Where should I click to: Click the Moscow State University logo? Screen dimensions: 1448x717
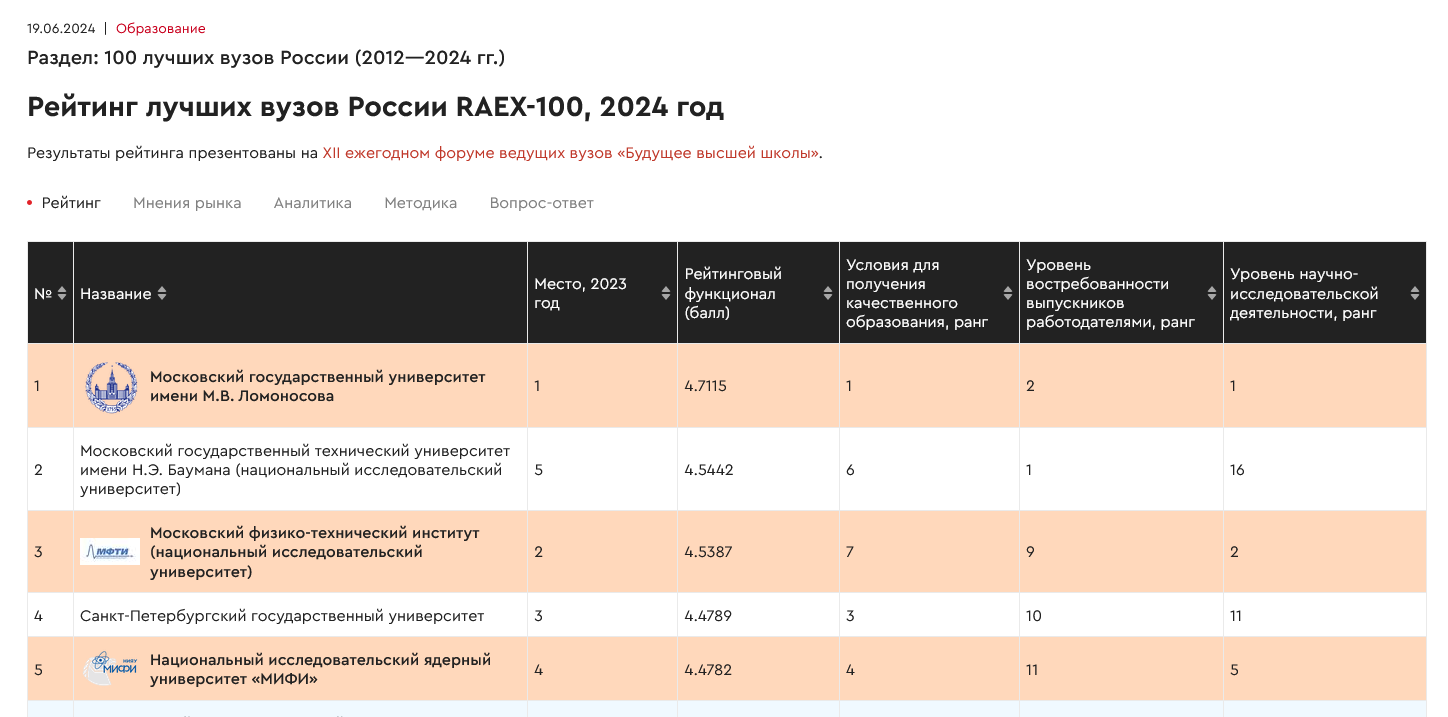pyautogui.click(x=110, y=387)
